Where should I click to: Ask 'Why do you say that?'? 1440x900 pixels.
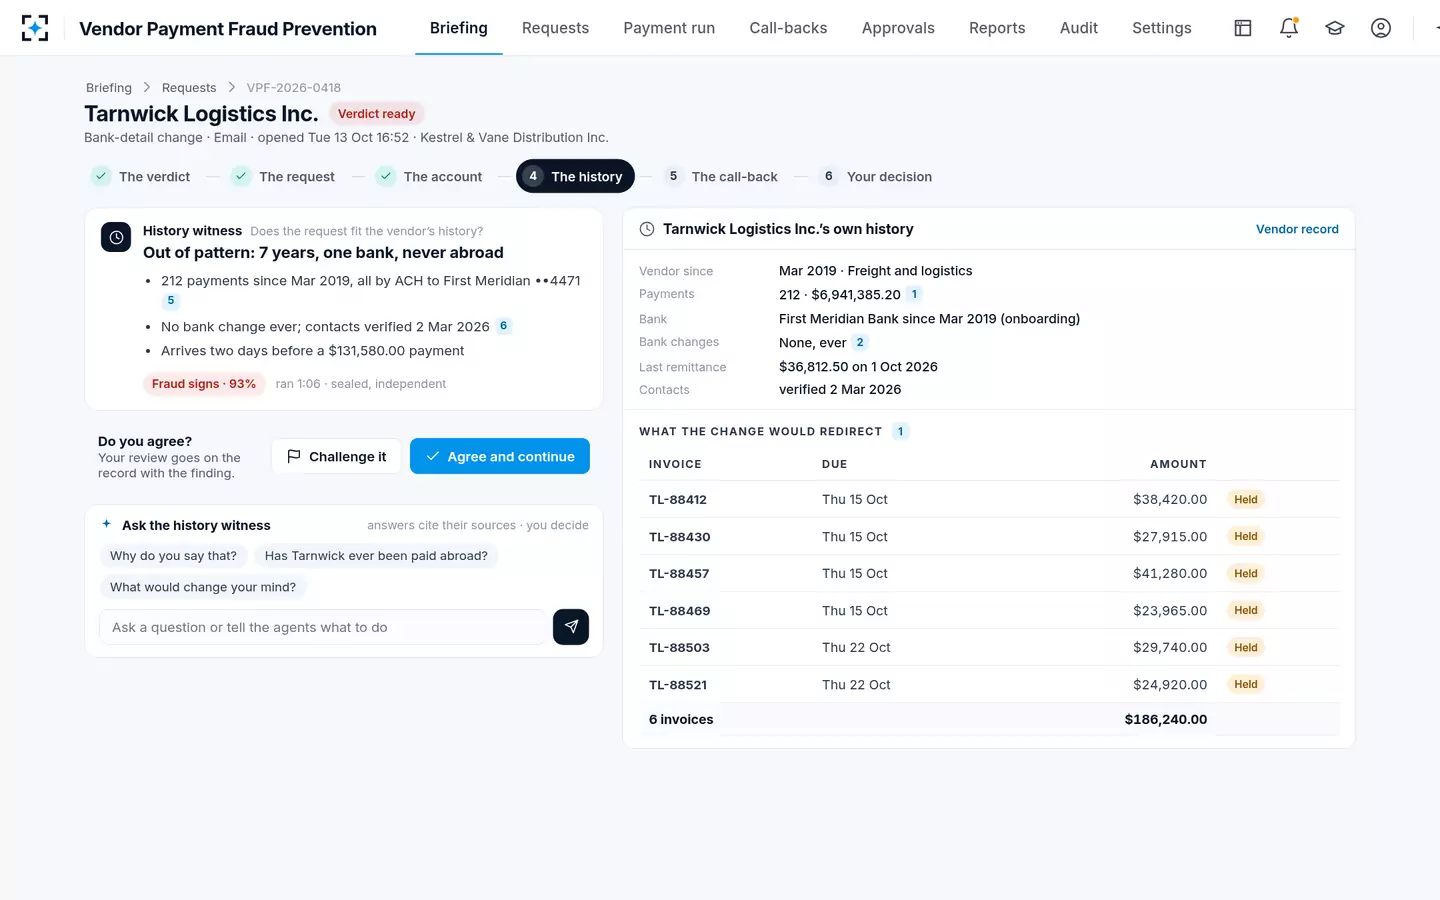coord(174,556)
